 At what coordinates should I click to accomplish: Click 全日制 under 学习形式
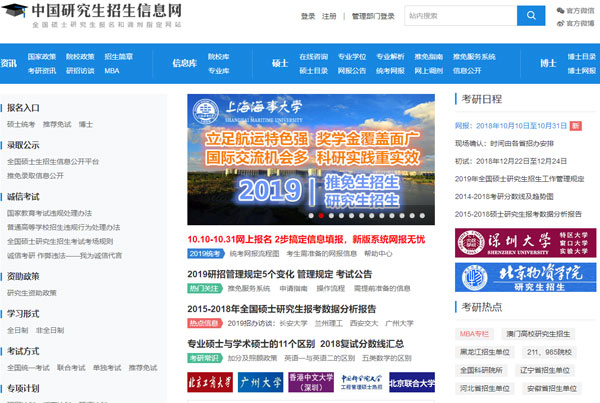(18, 330)
